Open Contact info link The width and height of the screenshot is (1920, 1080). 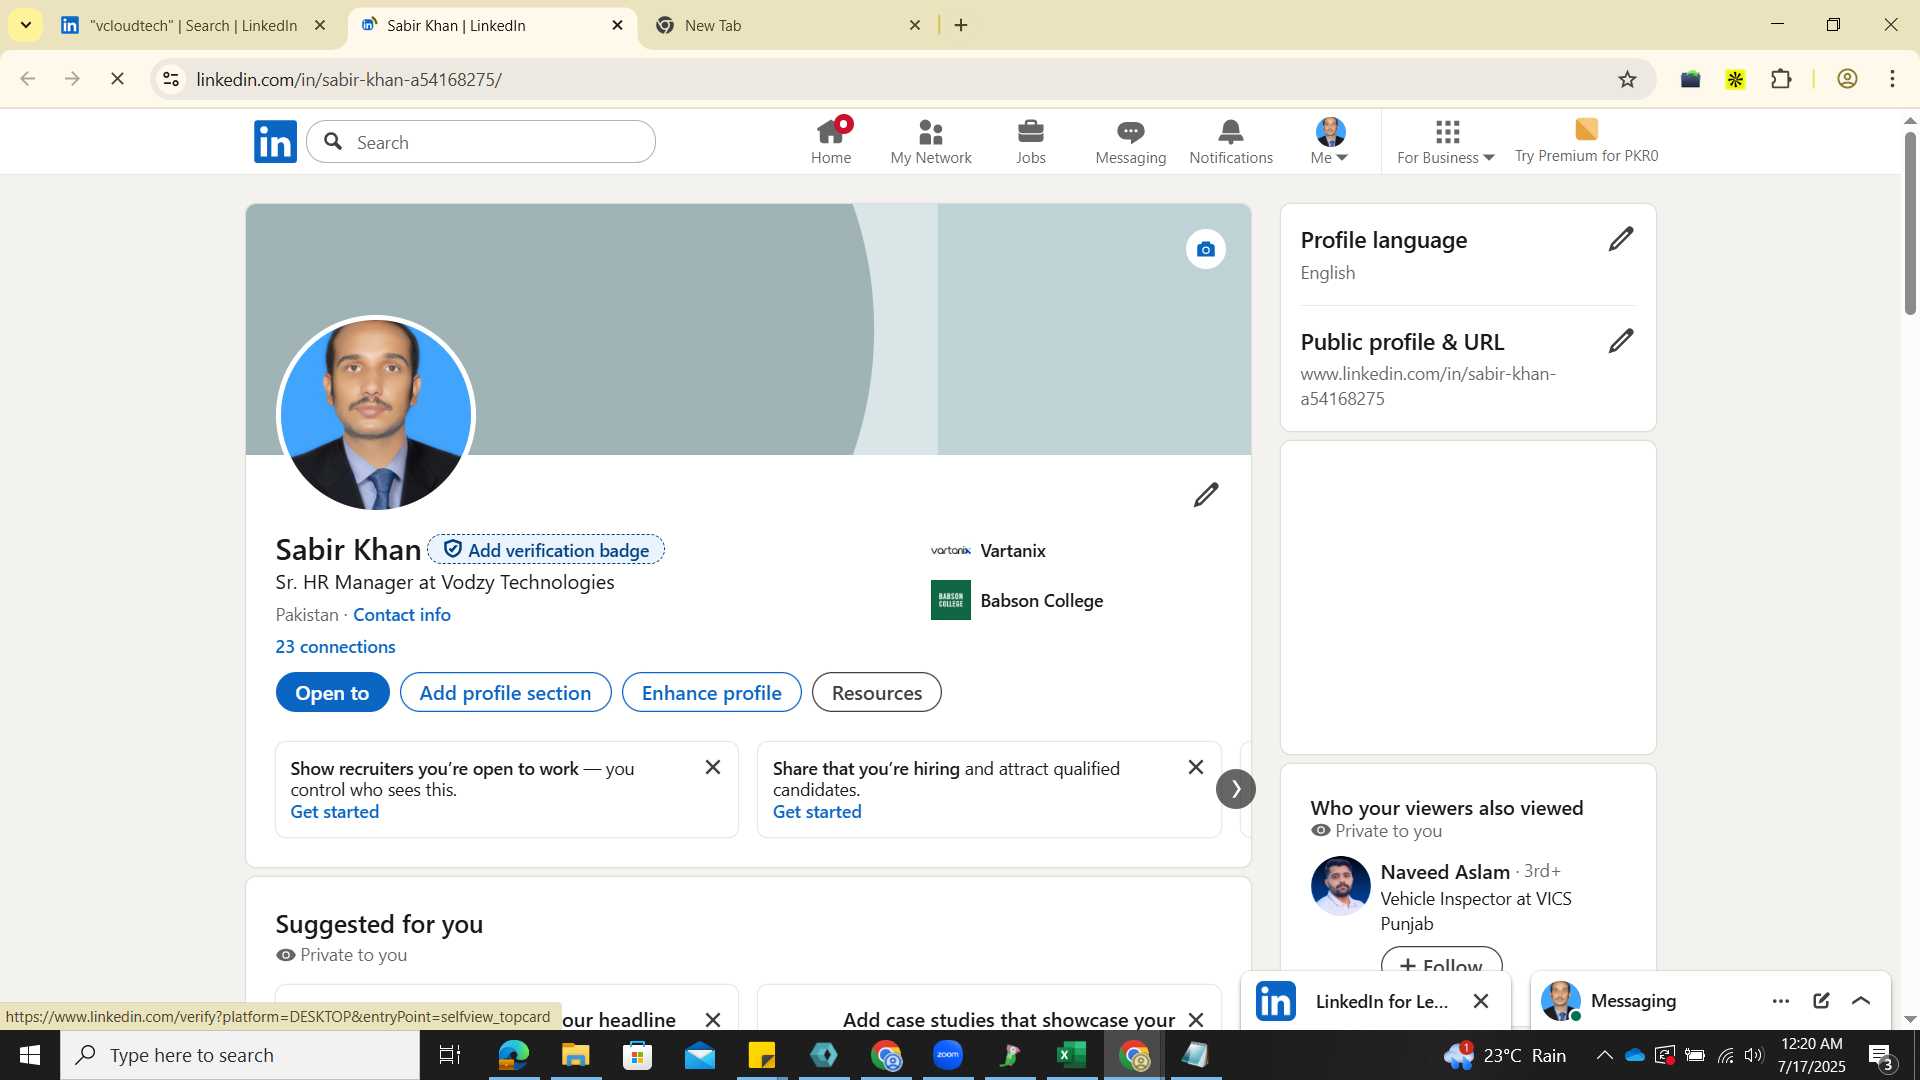coord(402,615)
